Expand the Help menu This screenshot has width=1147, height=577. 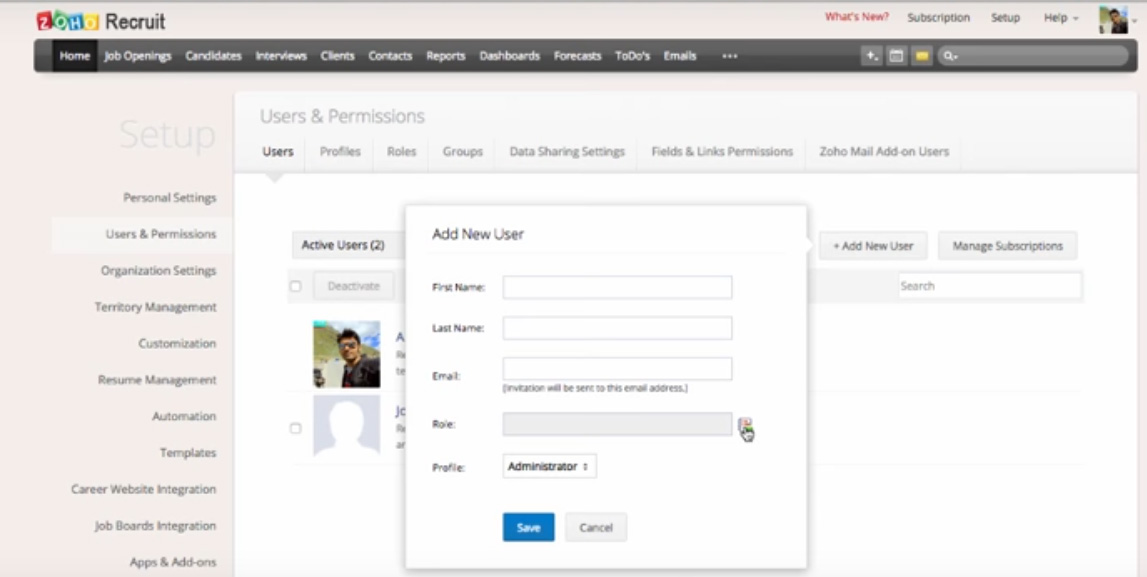pos(1061,18)
